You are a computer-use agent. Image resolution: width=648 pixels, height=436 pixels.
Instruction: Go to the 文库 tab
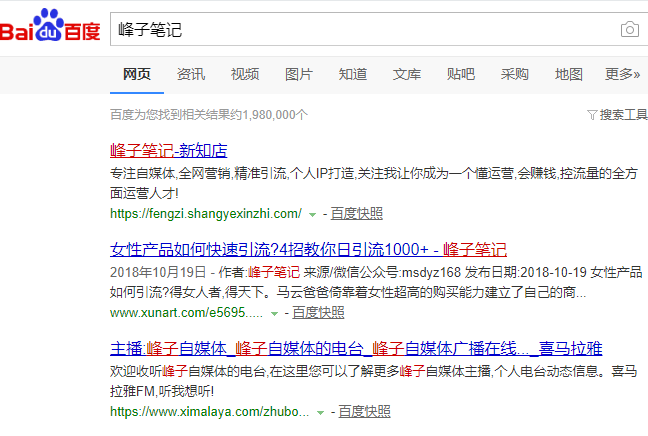407,74
